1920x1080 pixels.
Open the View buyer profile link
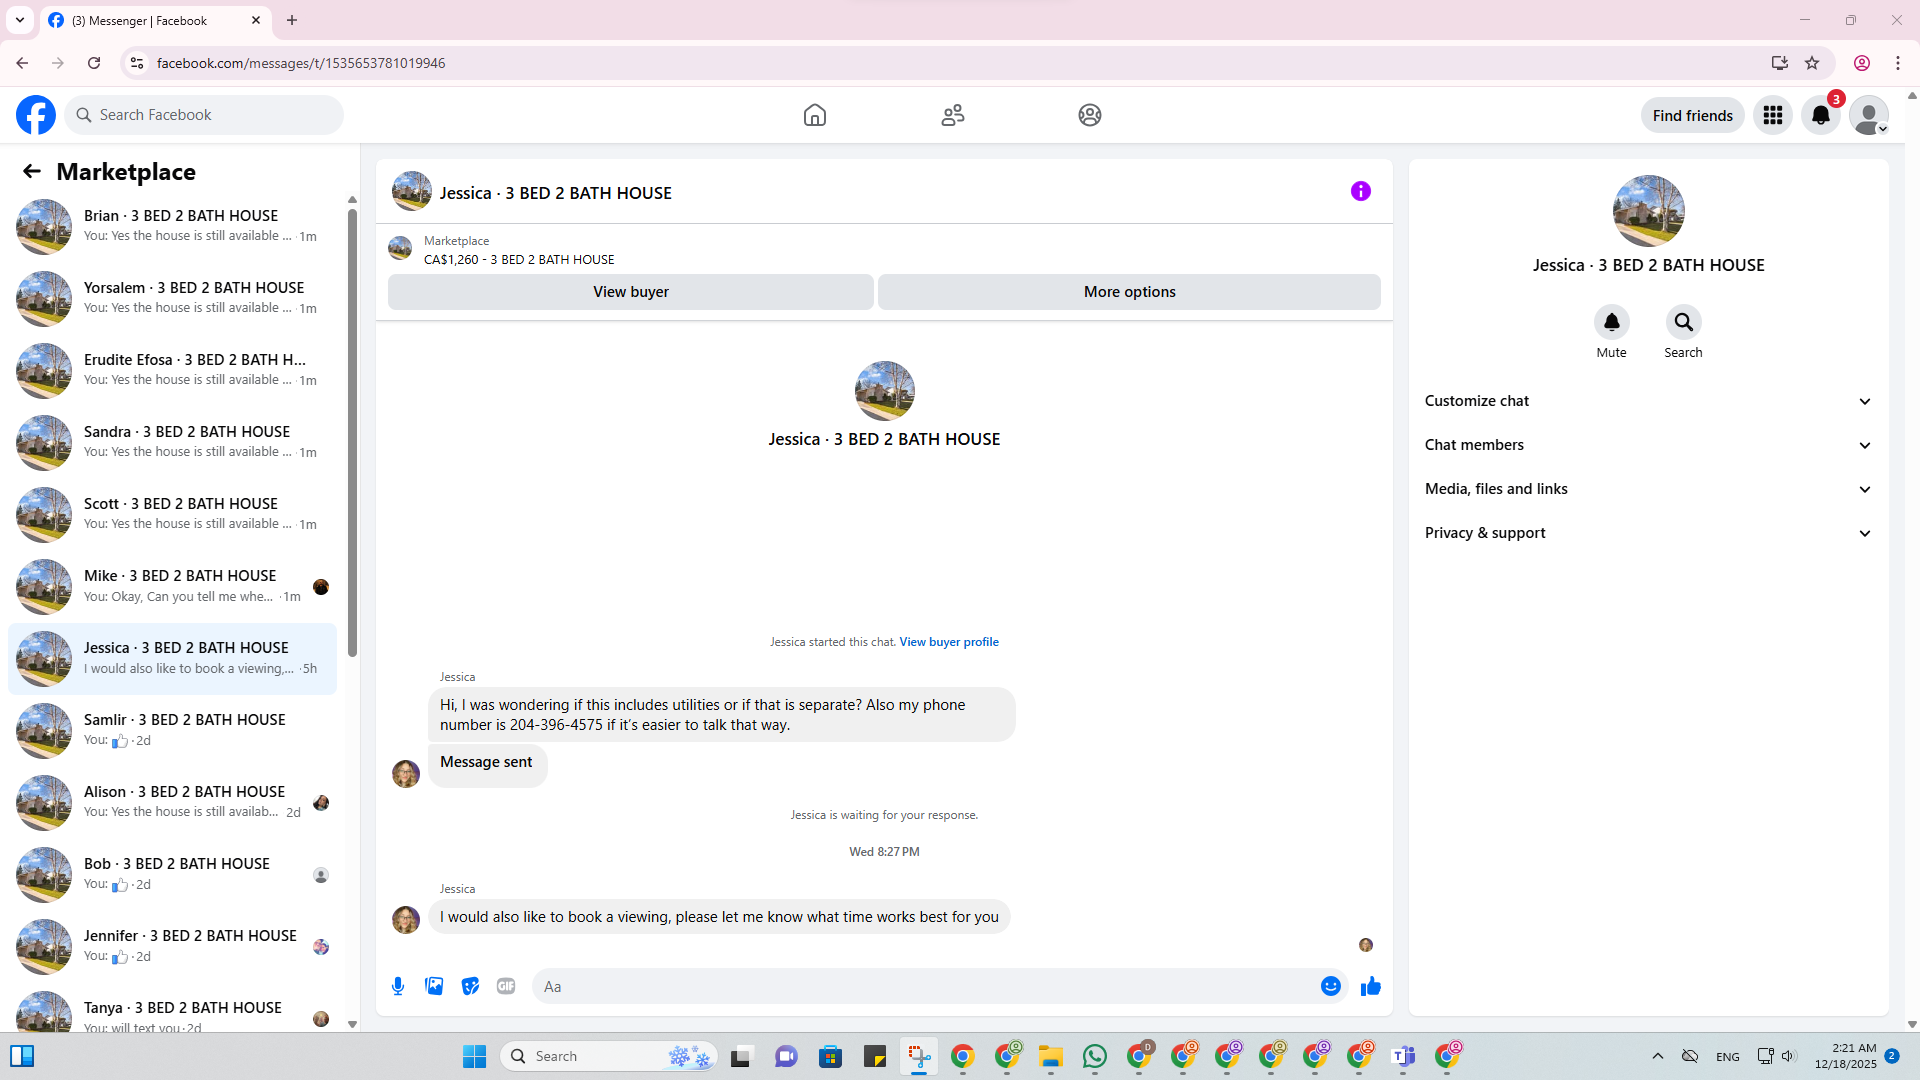(948, 642)
